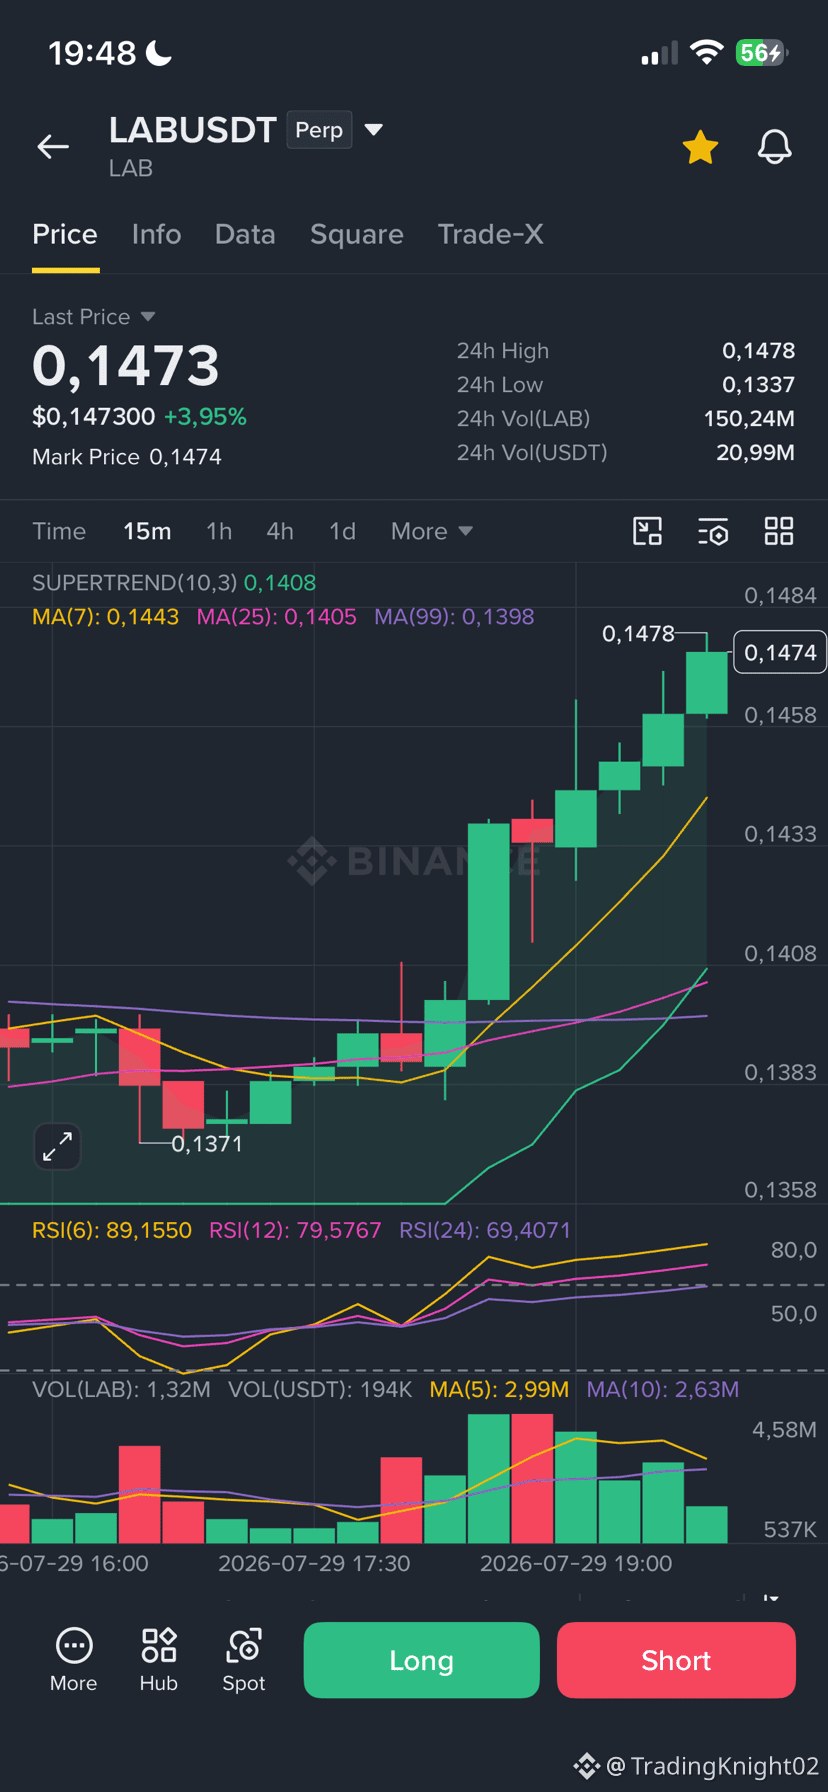Tap the cellular signal bars icon
This screenshot has width=828, height=1792.
(x=659, y=53)
